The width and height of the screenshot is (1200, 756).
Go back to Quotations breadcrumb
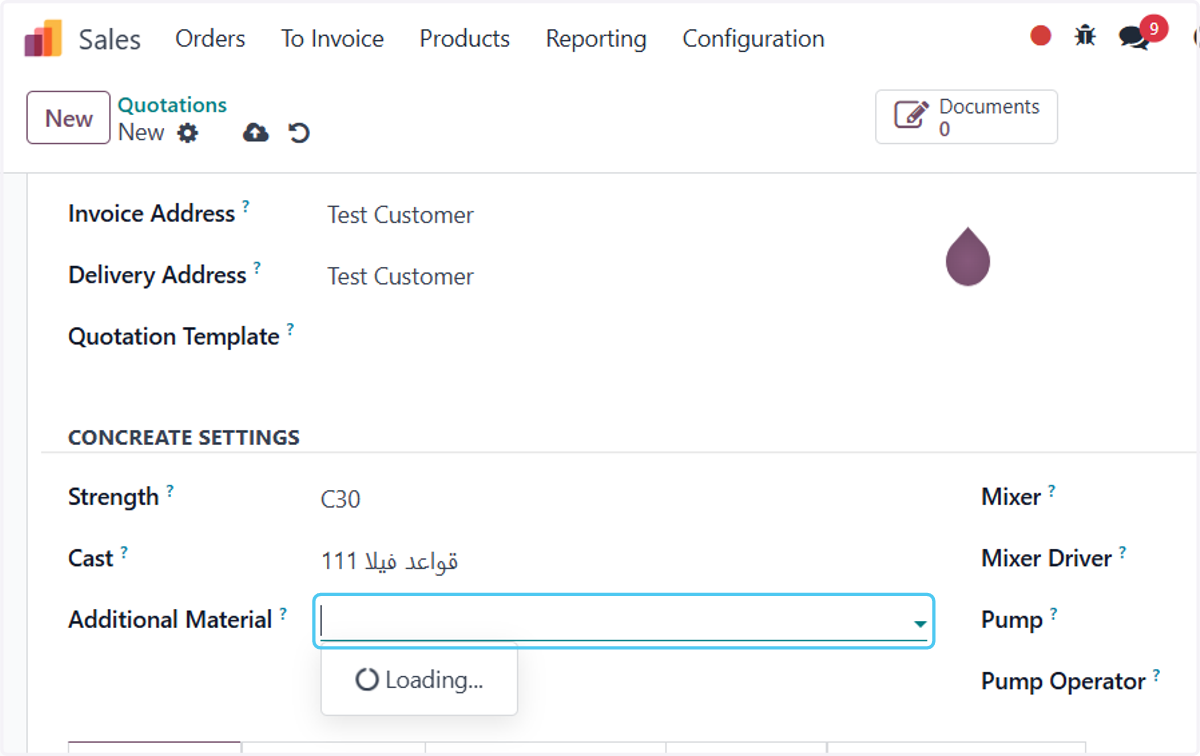coord(172,105)
